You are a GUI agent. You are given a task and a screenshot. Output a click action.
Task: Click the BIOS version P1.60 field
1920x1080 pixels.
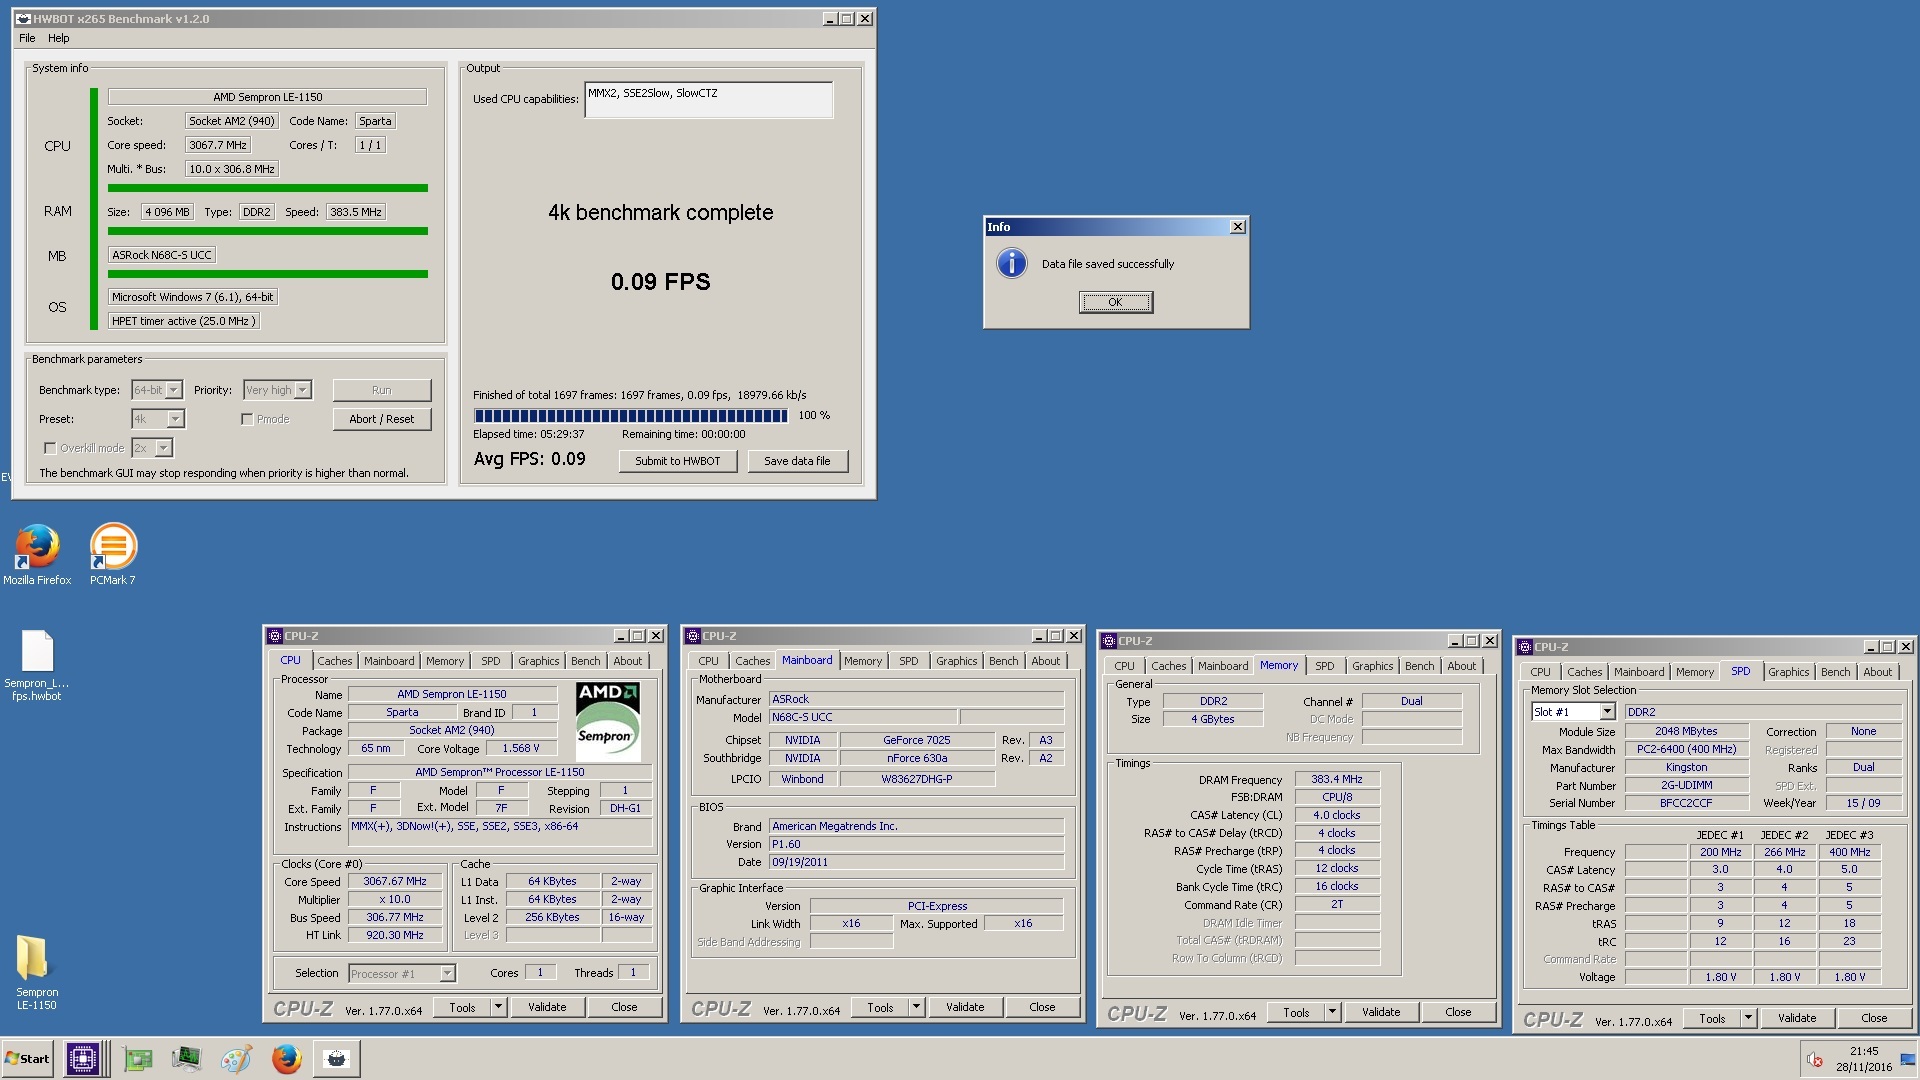916,844
